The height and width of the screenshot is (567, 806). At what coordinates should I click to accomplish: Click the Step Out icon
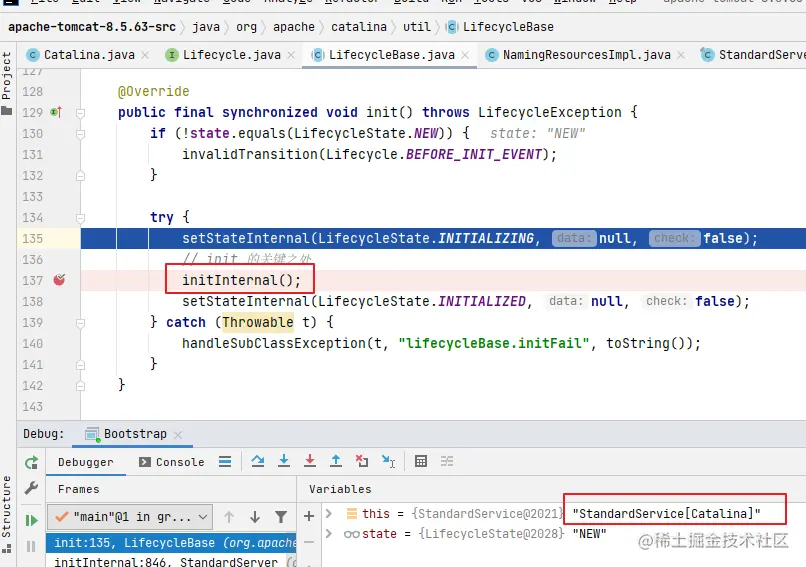coord(336,461)
